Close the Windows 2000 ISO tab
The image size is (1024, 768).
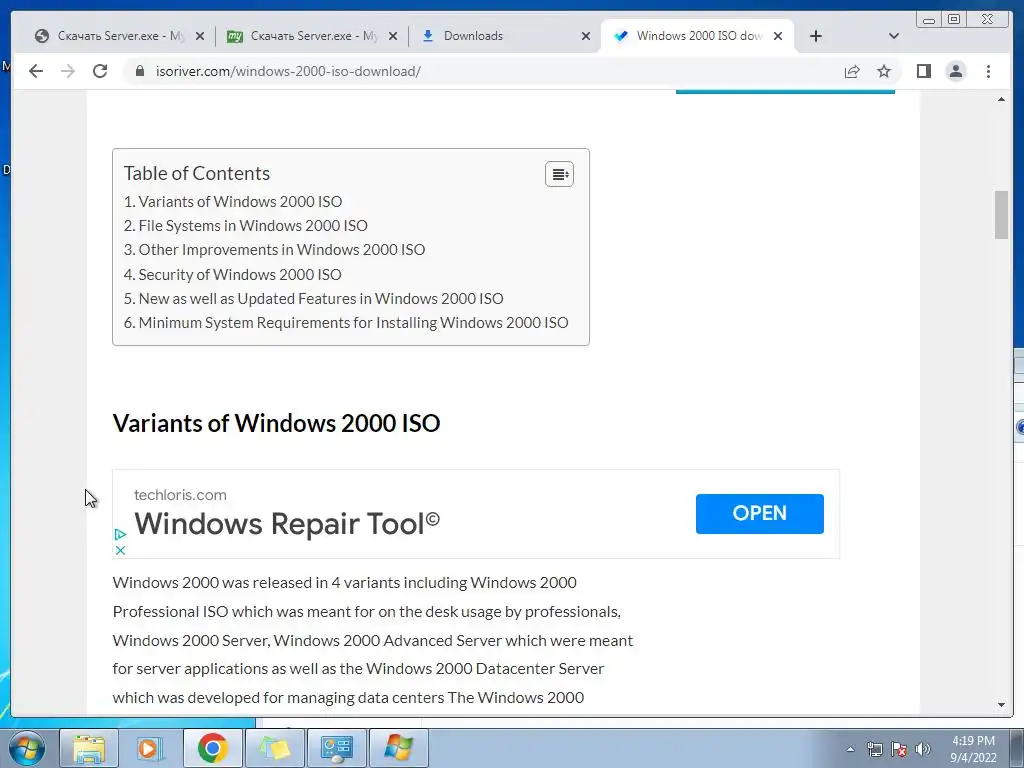[x=778, y=36]
